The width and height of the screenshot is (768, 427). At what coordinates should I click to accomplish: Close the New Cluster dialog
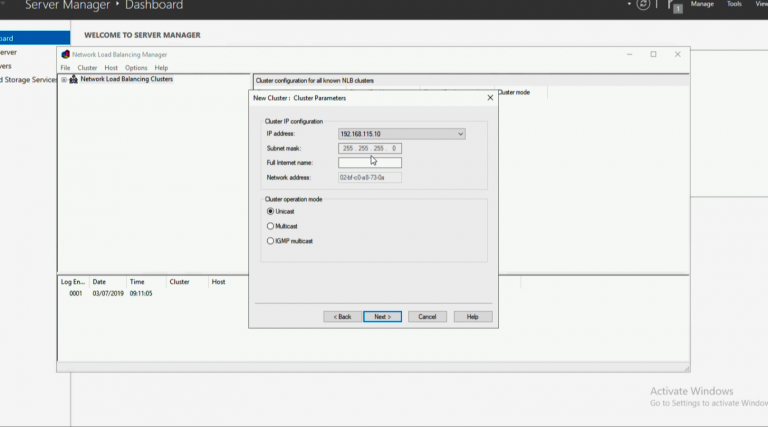tap(490, 98)
